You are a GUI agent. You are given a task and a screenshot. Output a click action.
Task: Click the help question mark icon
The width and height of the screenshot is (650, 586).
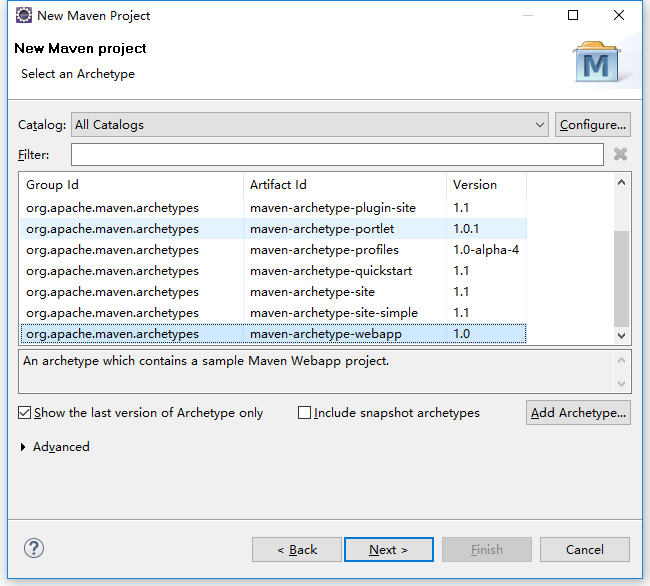tap(34, 549)
